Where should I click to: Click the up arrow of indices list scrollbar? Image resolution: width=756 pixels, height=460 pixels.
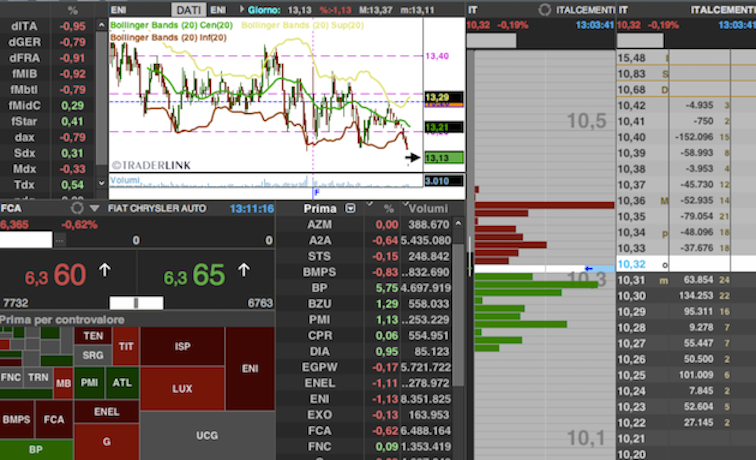pos(101,25)
